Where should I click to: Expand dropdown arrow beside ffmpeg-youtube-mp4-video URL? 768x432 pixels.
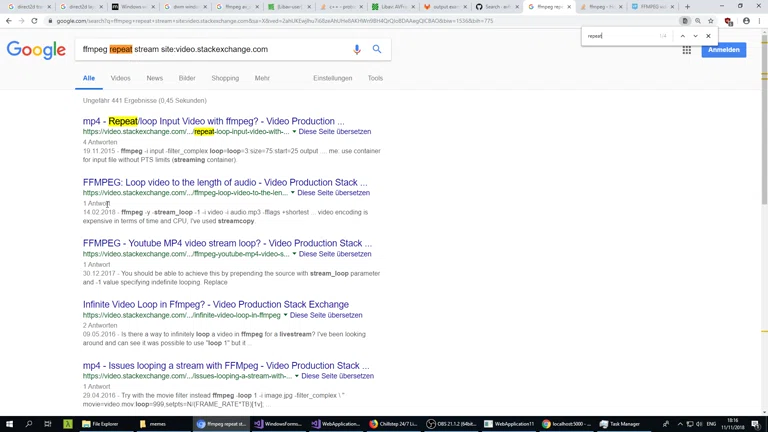coord(294,254)
